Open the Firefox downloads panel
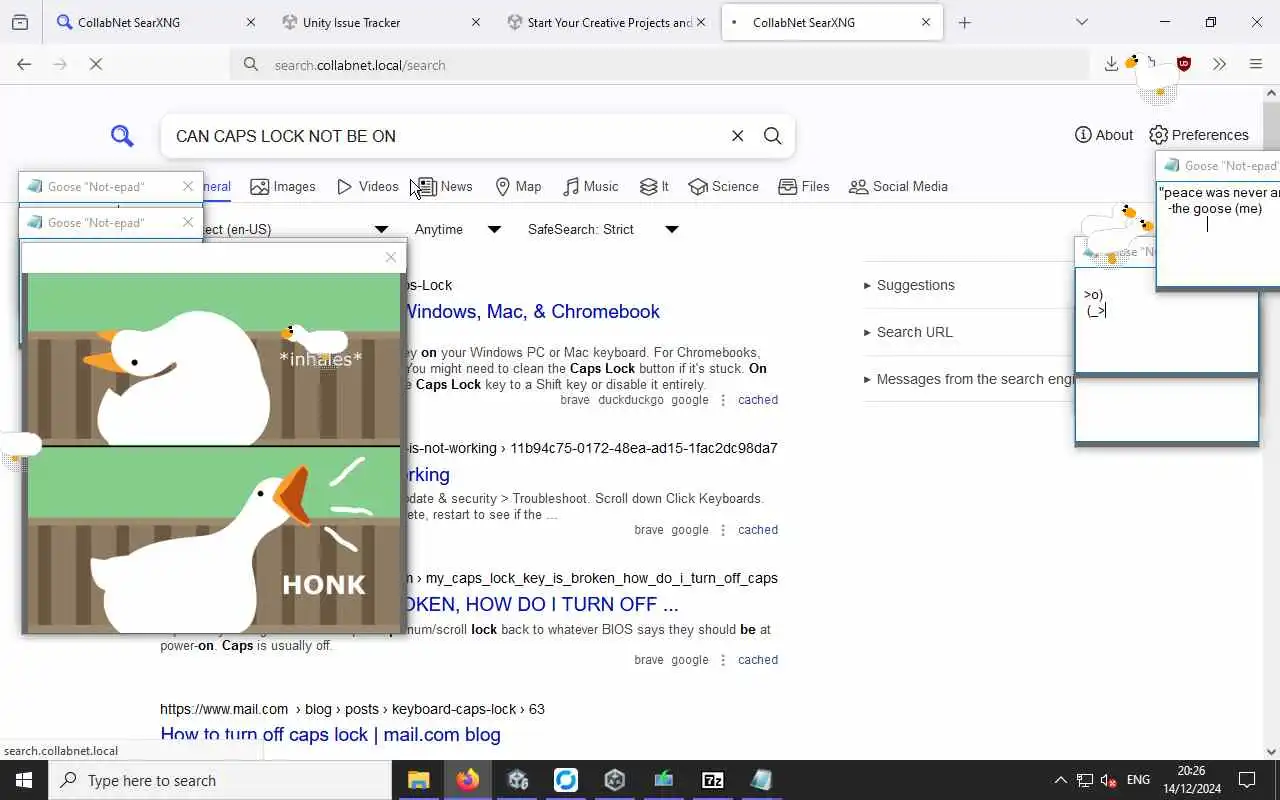The image size is (1280, 800). pos(1111,64)
